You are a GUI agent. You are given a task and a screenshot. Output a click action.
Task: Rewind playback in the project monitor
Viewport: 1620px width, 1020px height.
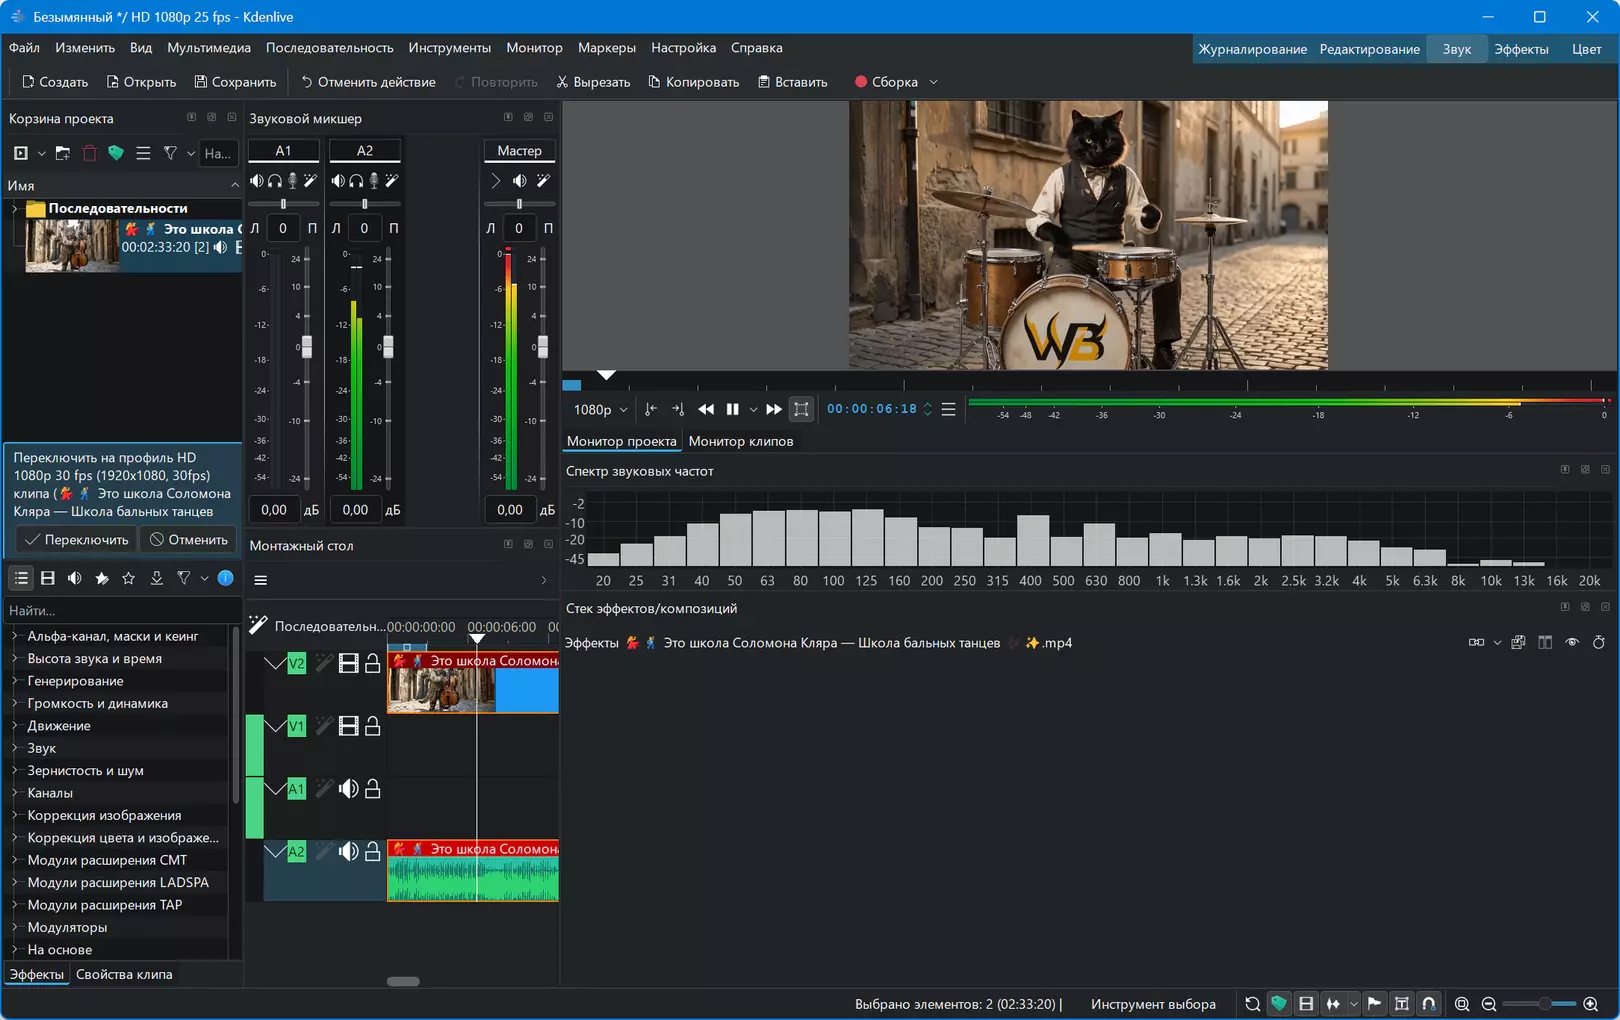pos(706,409)
